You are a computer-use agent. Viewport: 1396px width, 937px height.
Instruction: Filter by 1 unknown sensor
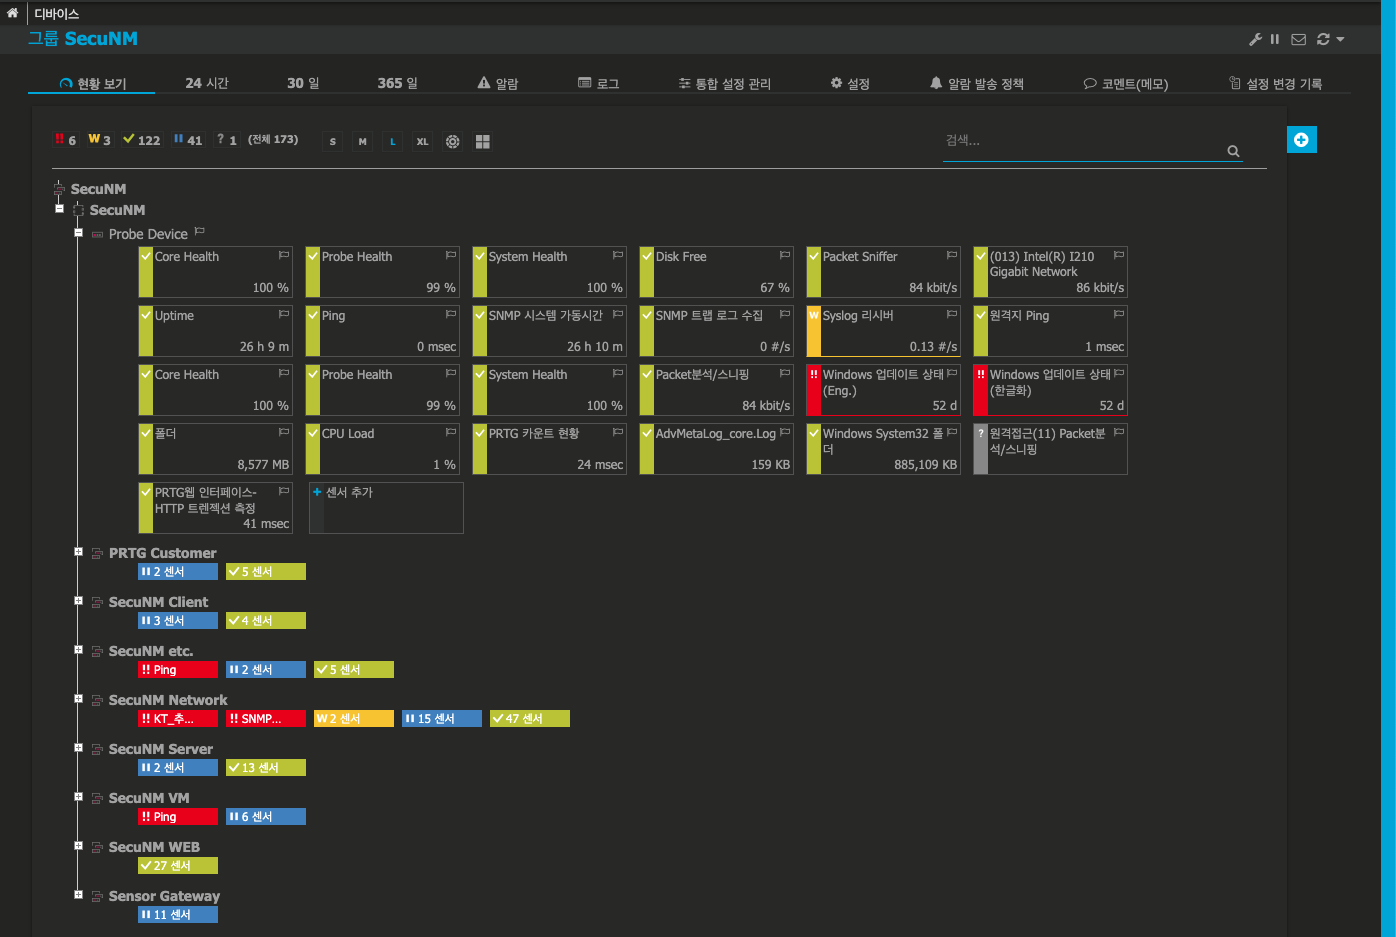click(x=227, y=140)
